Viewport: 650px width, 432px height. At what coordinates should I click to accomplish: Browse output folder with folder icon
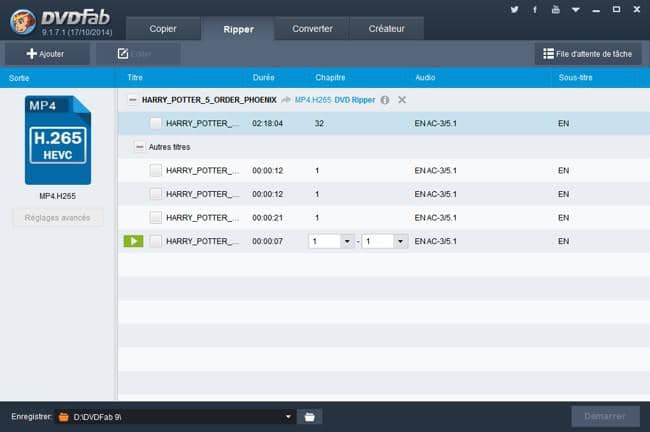click(310, 417)
